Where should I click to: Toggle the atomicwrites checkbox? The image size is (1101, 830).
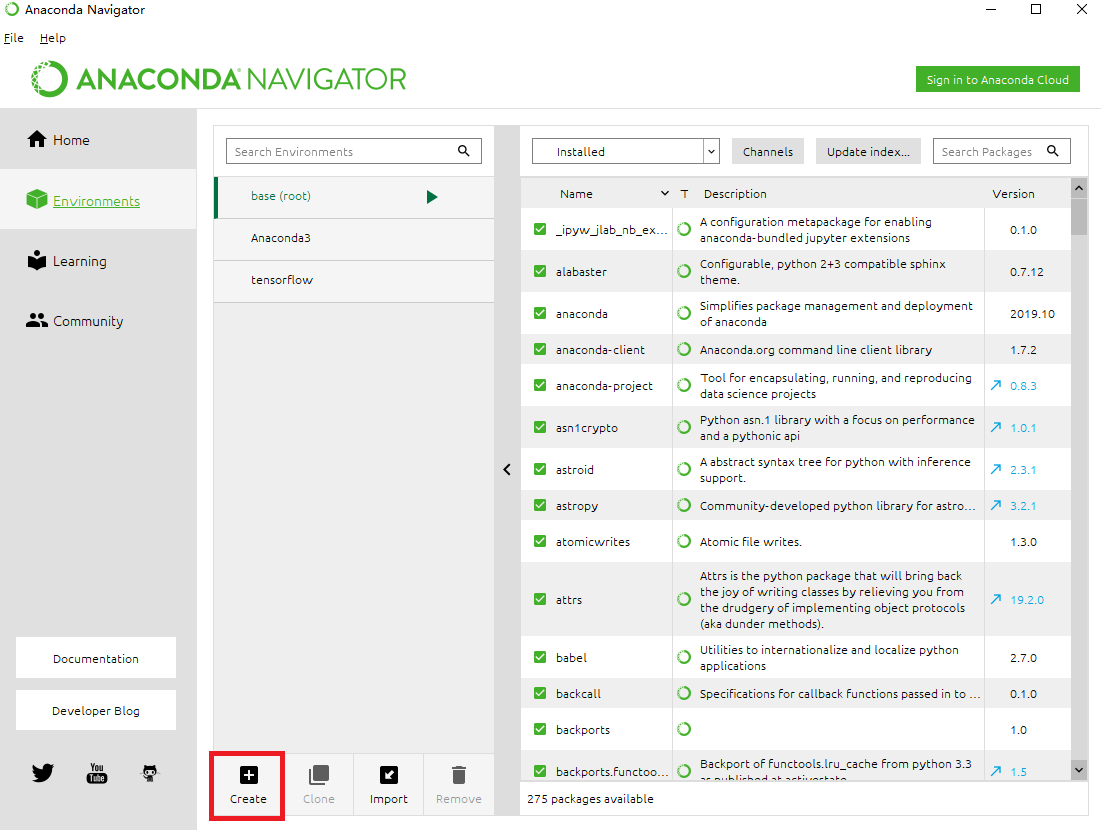click(540, 541)
